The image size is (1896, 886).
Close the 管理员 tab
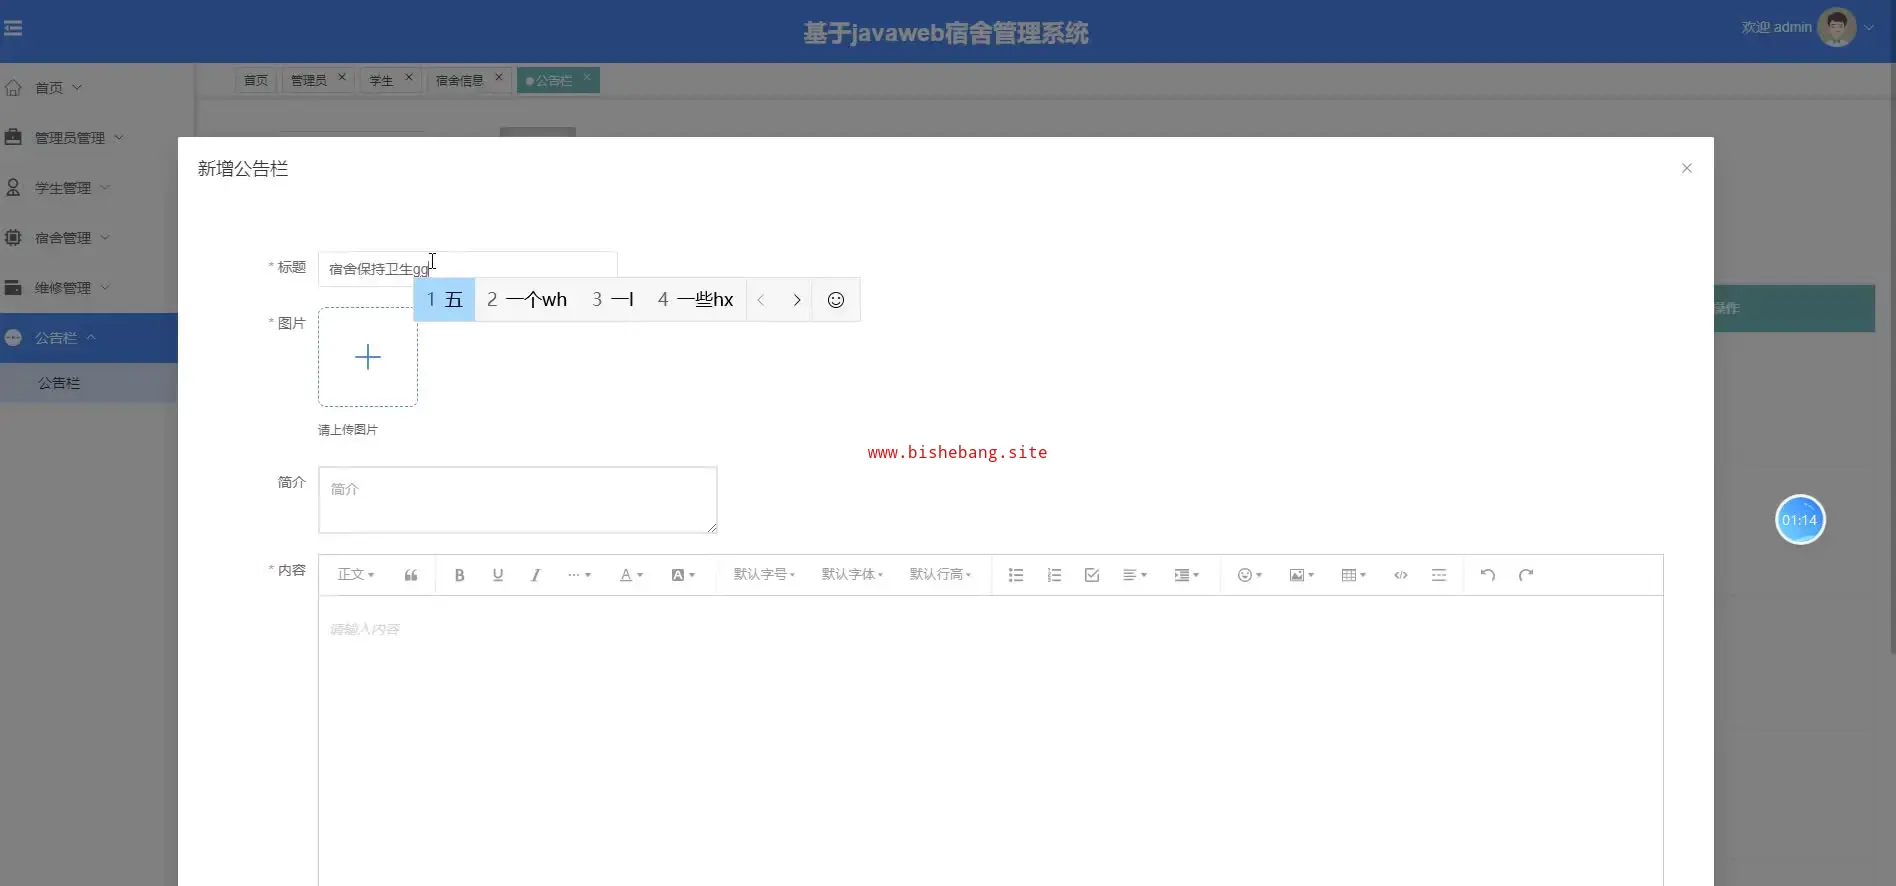[342, 77]
